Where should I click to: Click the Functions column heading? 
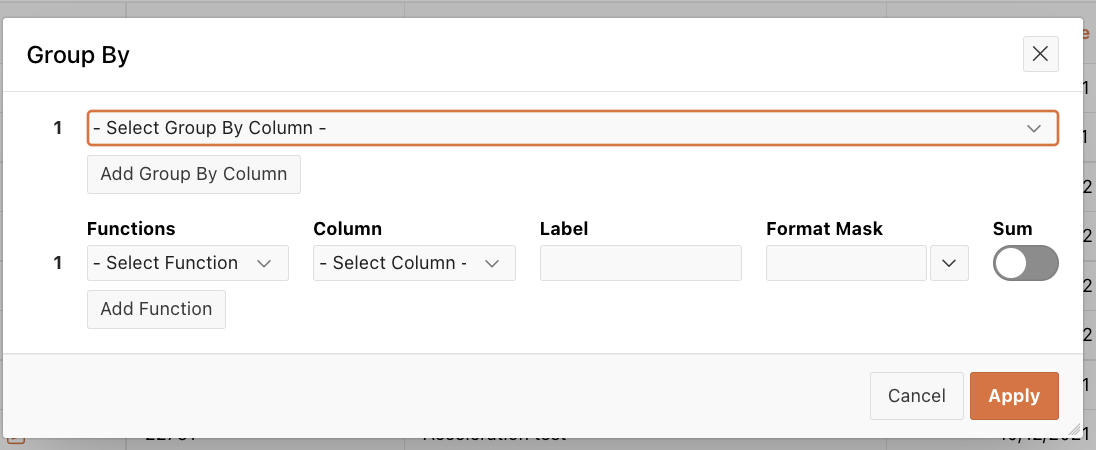[131, 228]
